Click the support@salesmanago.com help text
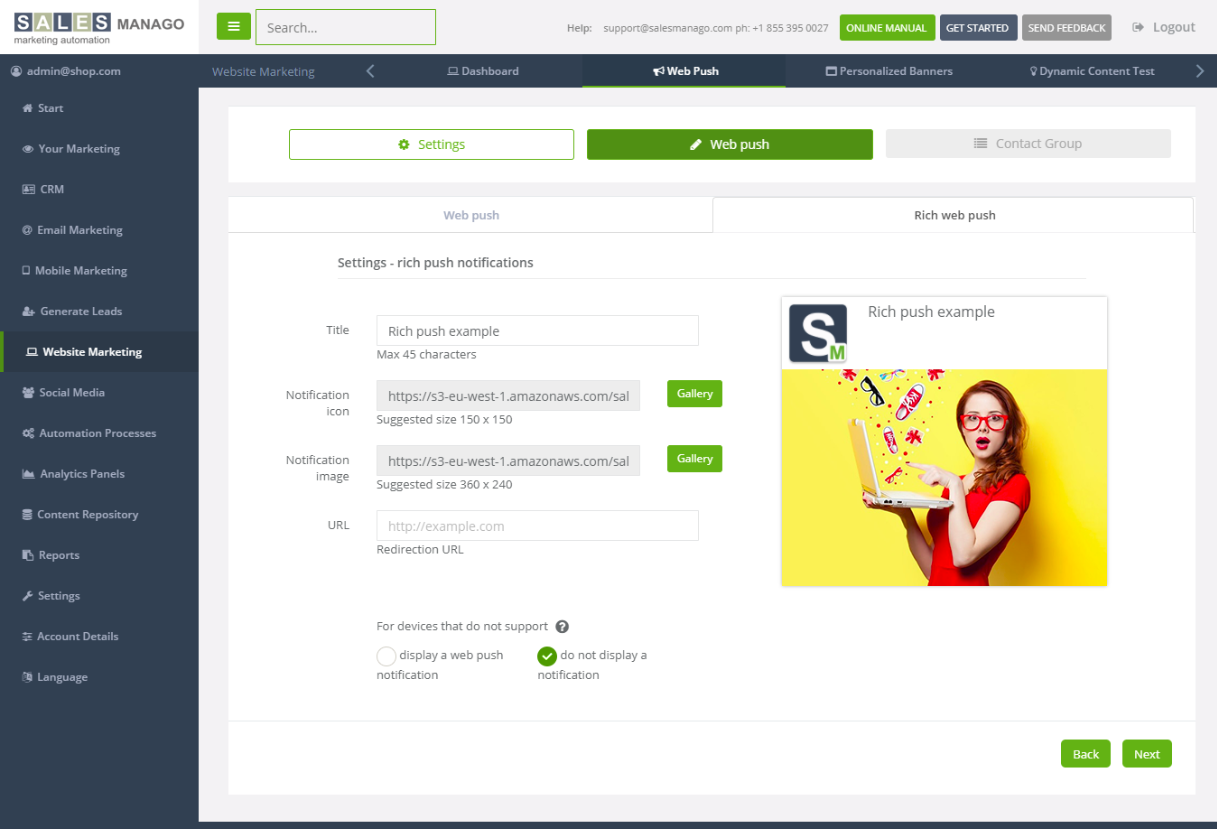The height and width of the screenshot is (829, 1217). 668,28
